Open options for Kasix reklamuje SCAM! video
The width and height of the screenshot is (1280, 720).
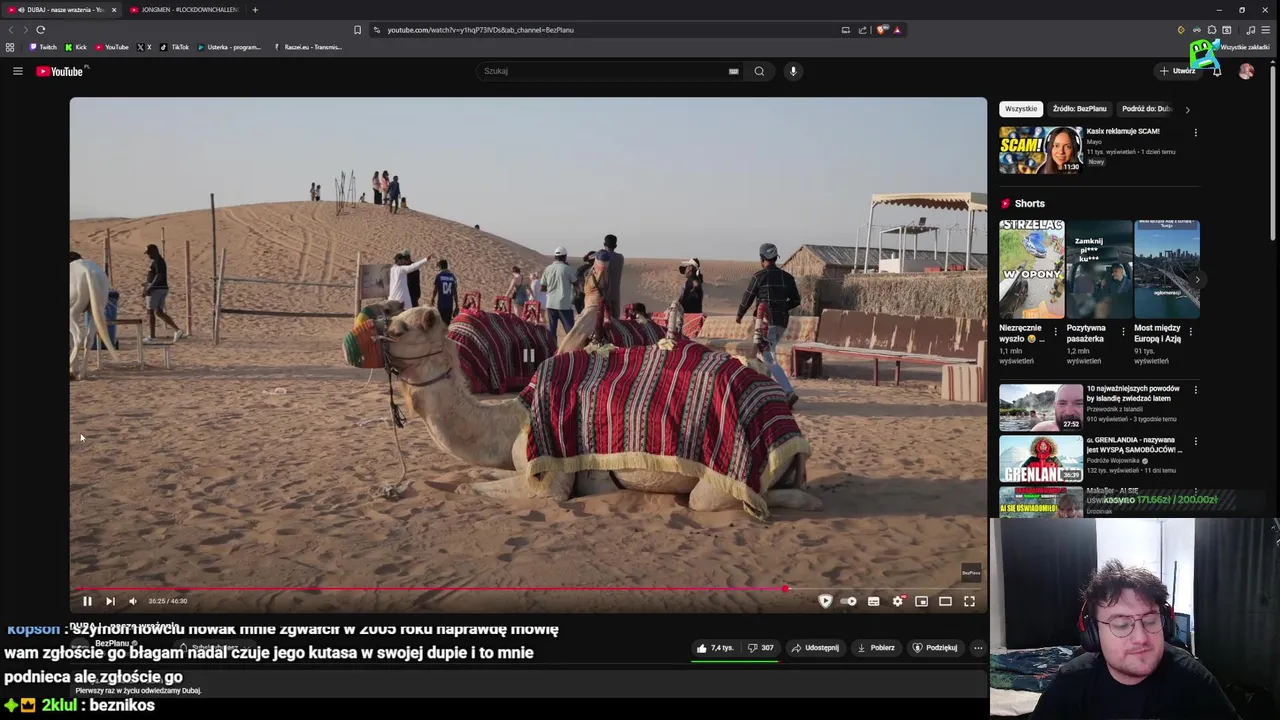click(1195, 132)
